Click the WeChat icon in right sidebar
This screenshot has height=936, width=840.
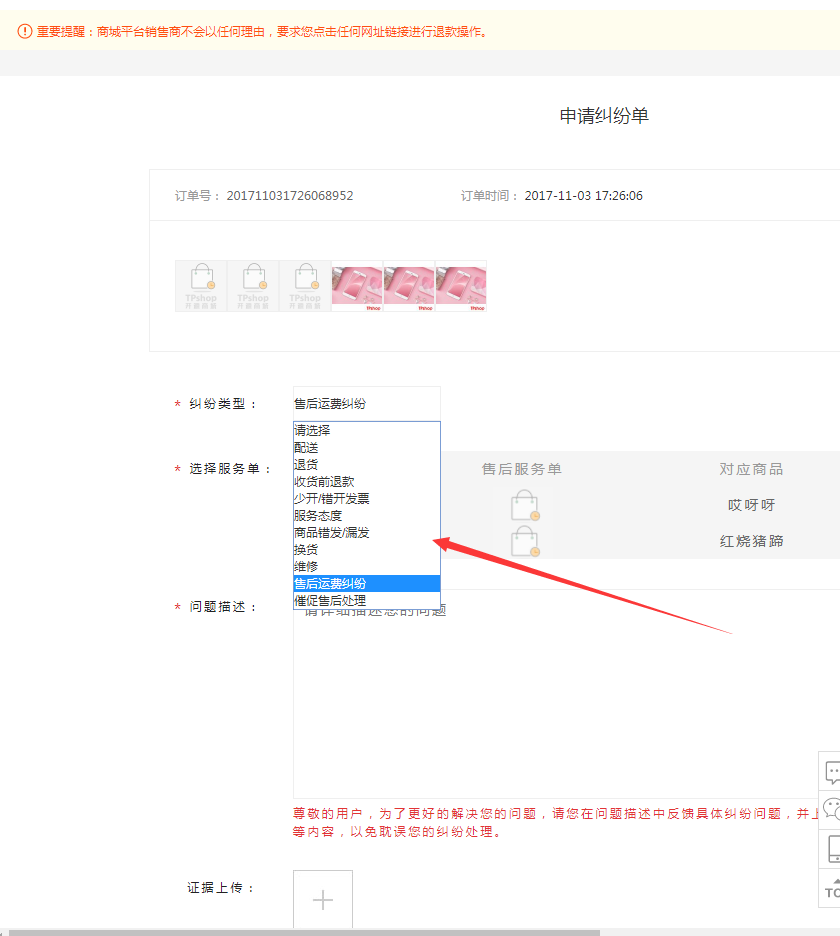tap(831, 809)
